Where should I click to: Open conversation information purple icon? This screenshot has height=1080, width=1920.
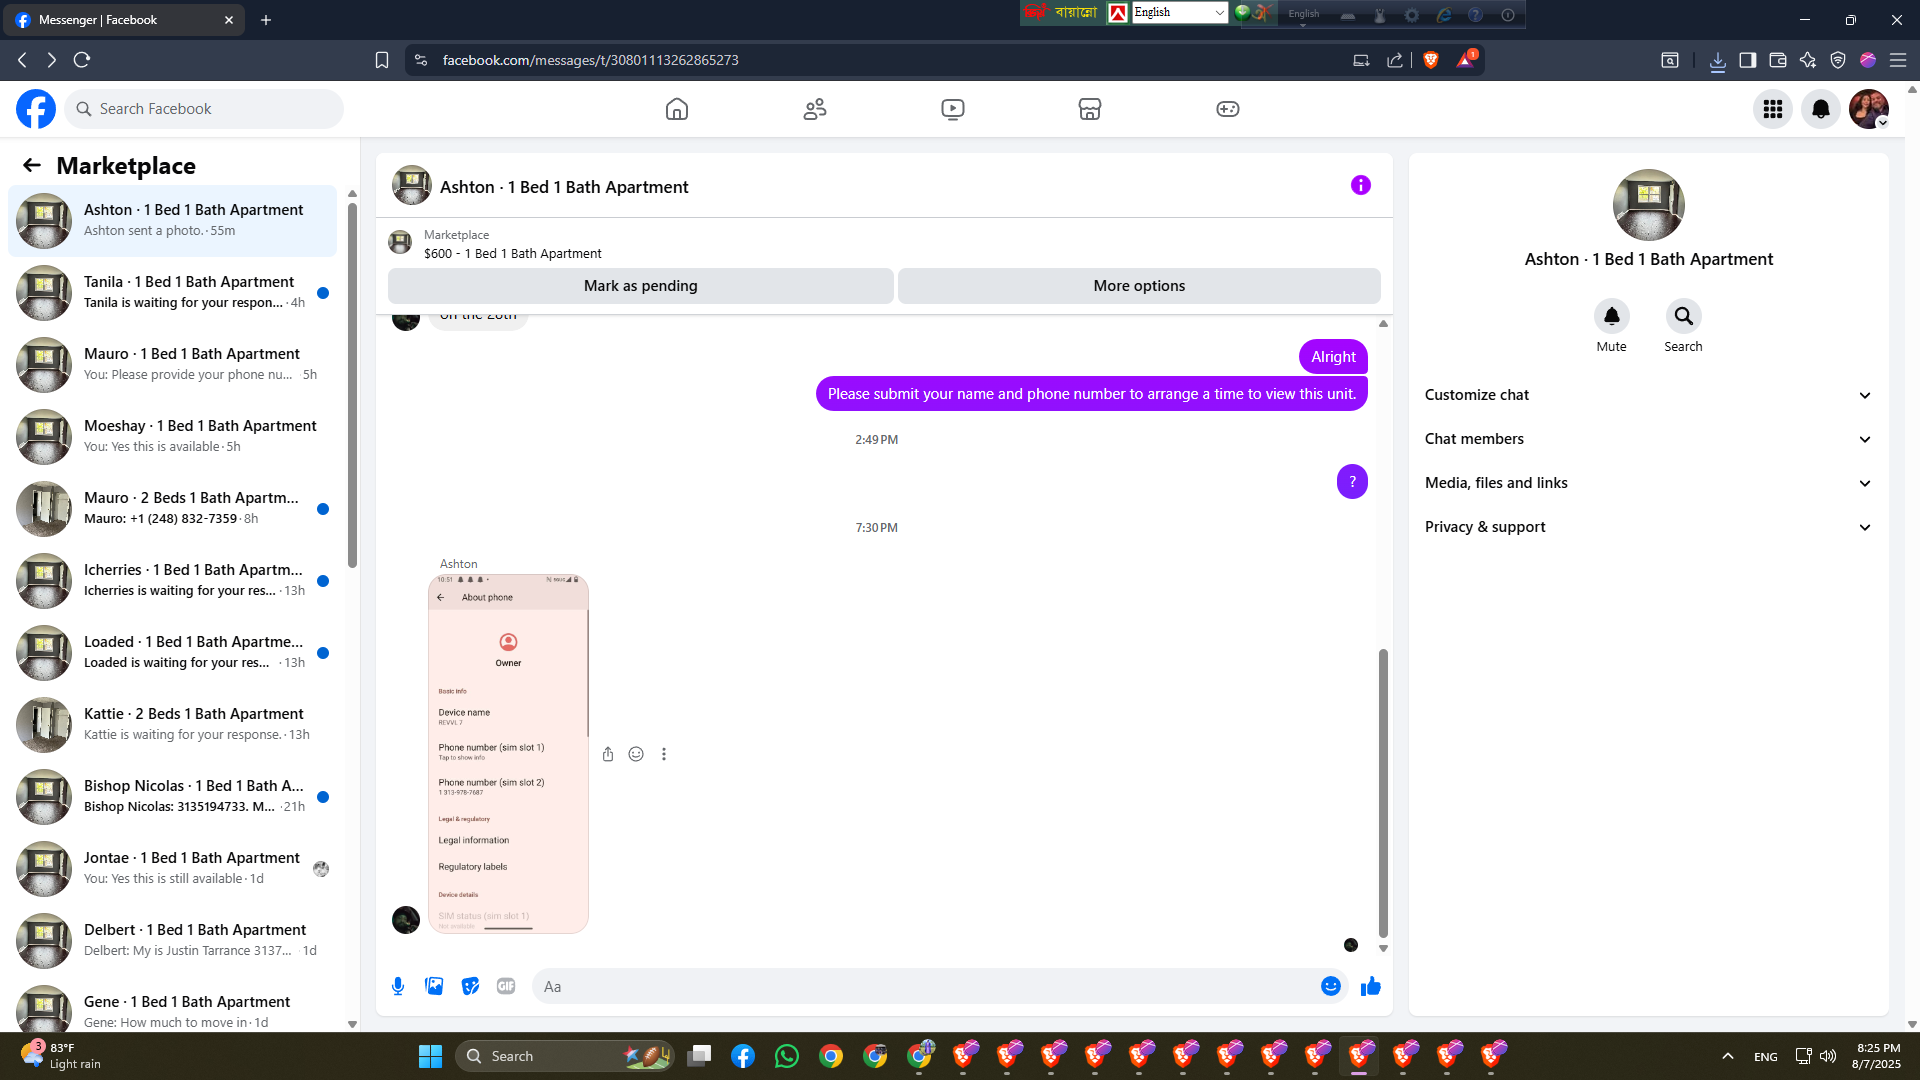1360,185
